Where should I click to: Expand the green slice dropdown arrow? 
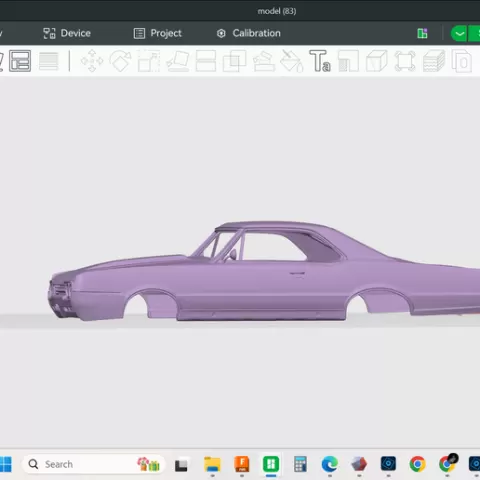459,33
